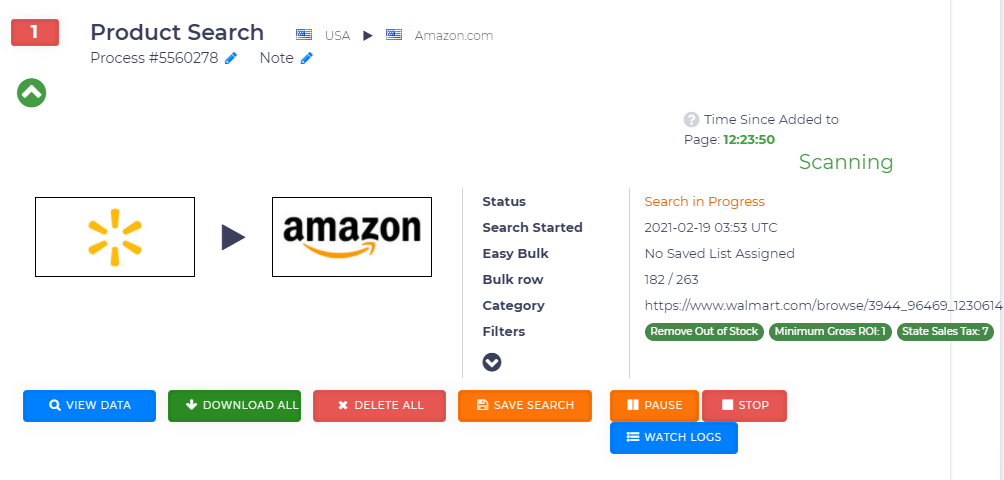Open Watch Logs
Viewport: 1004px width, 480px height.
673,438
